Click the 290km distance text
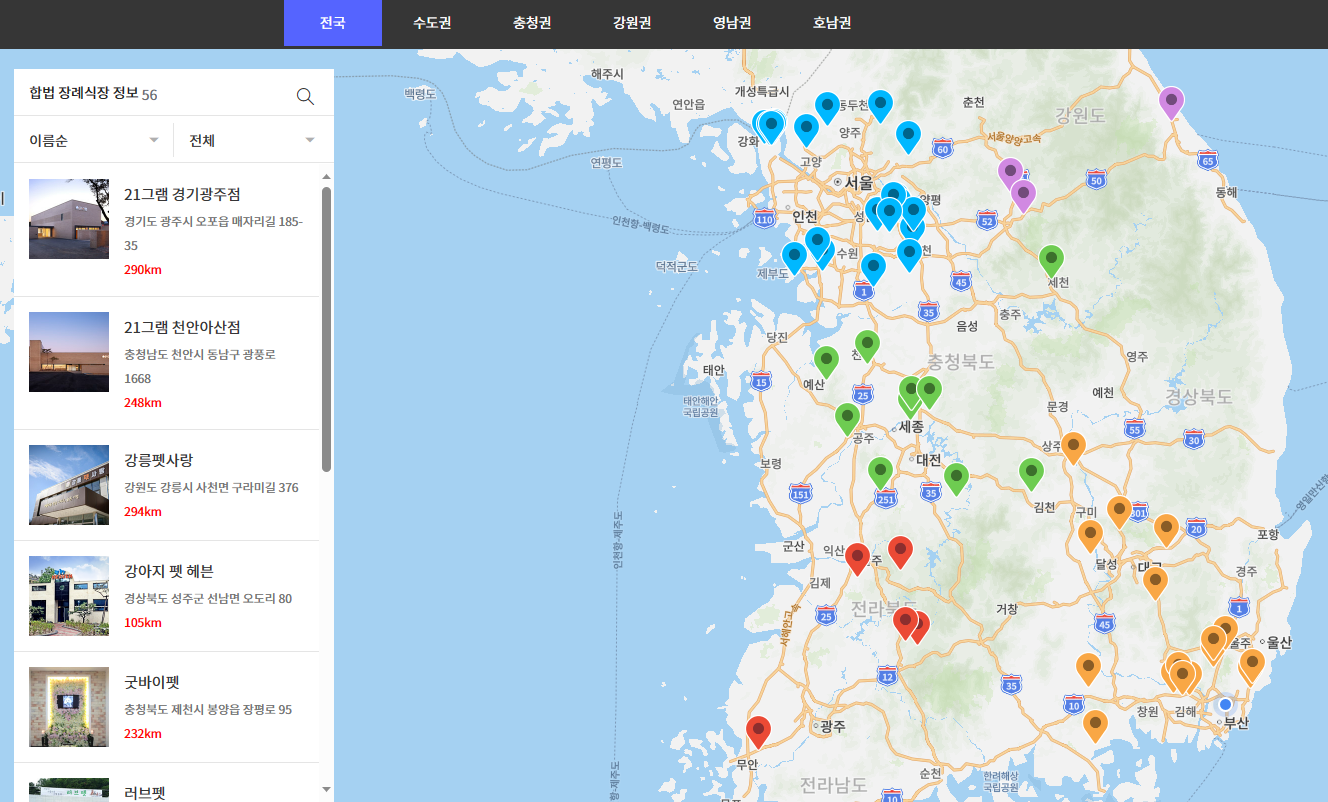Image resolution: width=1328 pixels, height=802 pixels. point(143,270)
